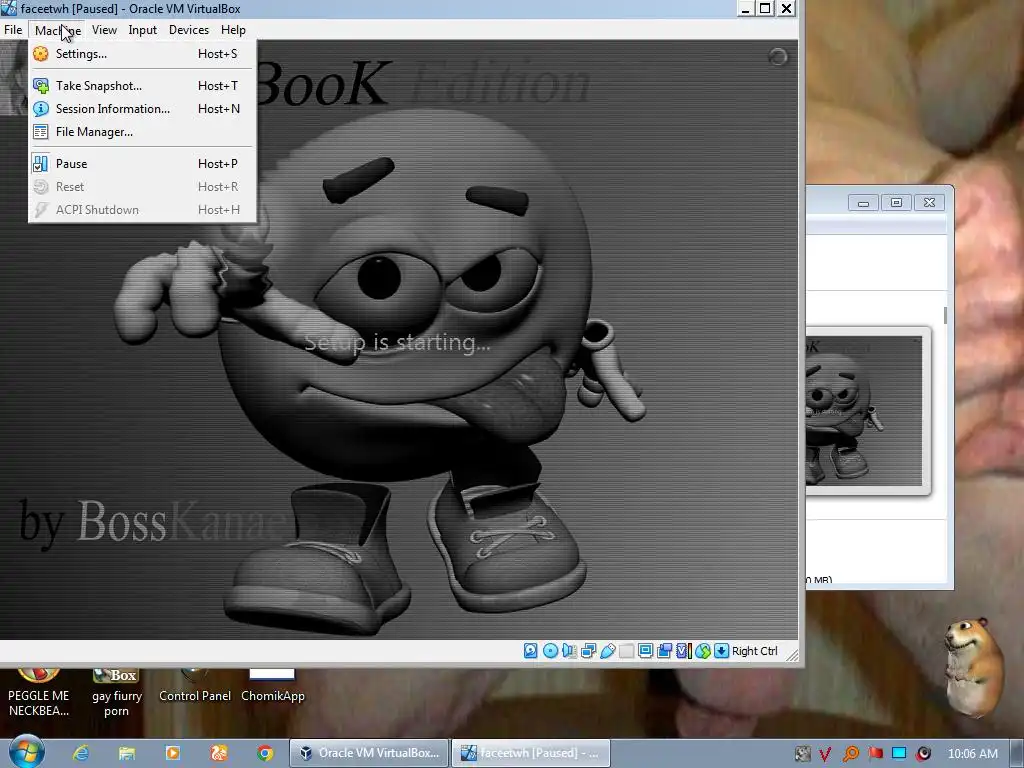1024x768 pixels.
Task: Choose Take Snapshot in the Machine menu
Action: 142,86
